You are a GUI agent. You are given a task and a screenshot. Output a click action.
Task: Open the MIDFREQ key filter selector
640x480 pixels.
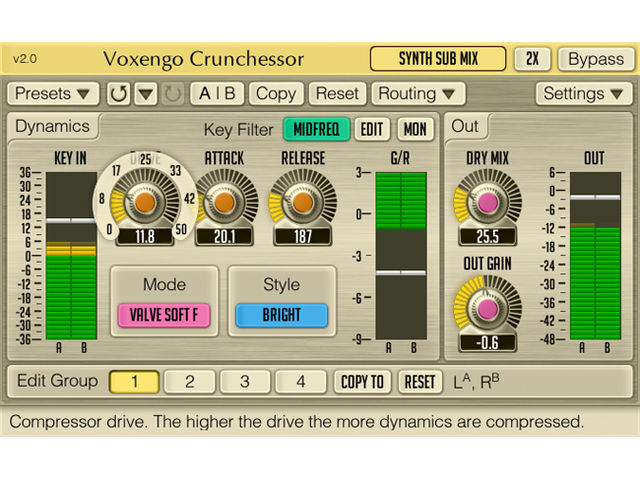click(x=316, y=129)
